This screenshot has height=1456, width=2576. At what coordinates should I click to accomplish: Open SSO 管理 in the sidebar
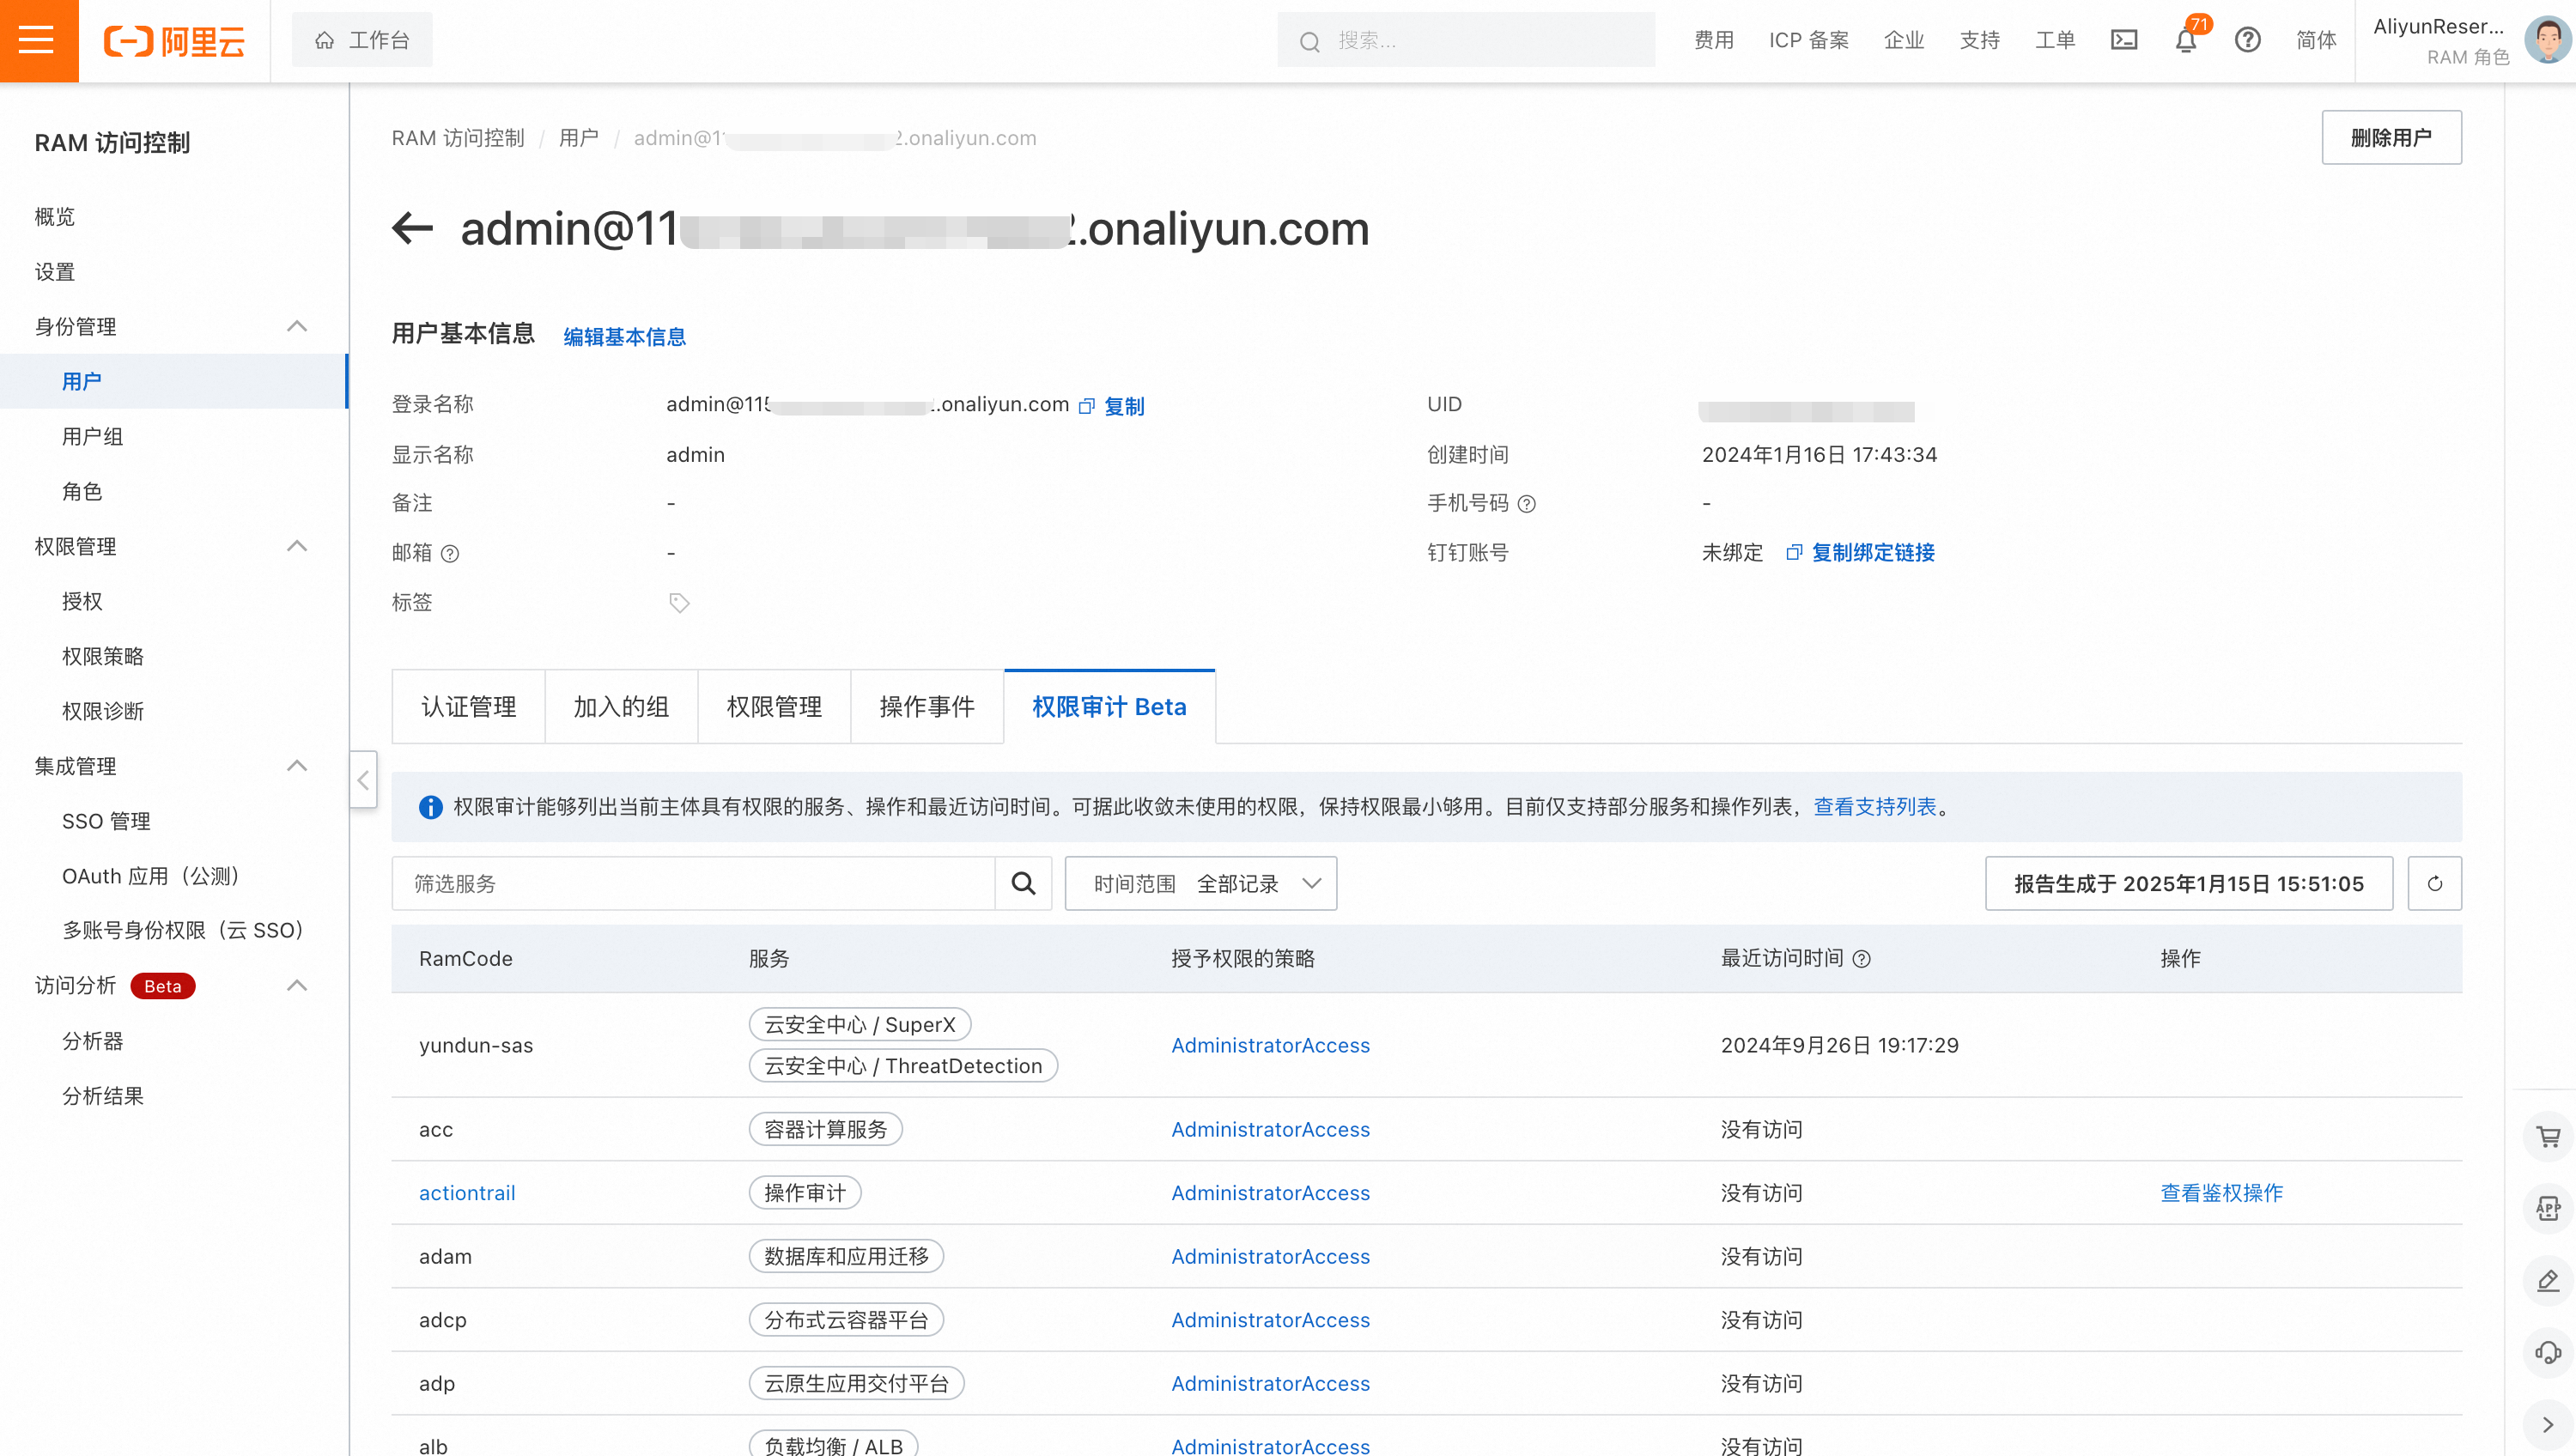(x=106, y=821)
